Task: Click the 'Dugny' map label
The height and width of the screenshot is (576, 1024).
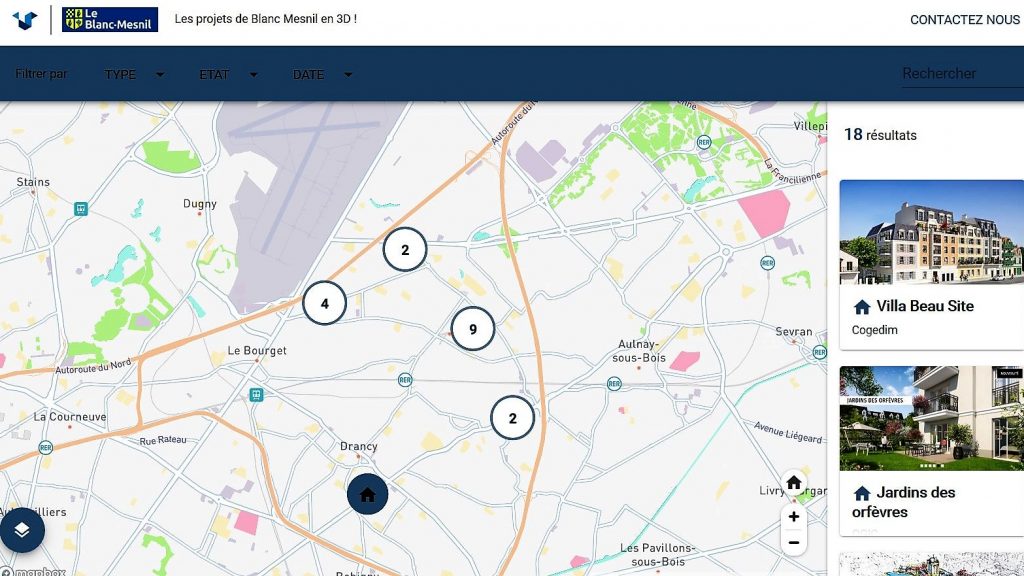Action: pyautogui.click(x=200, y=204)
